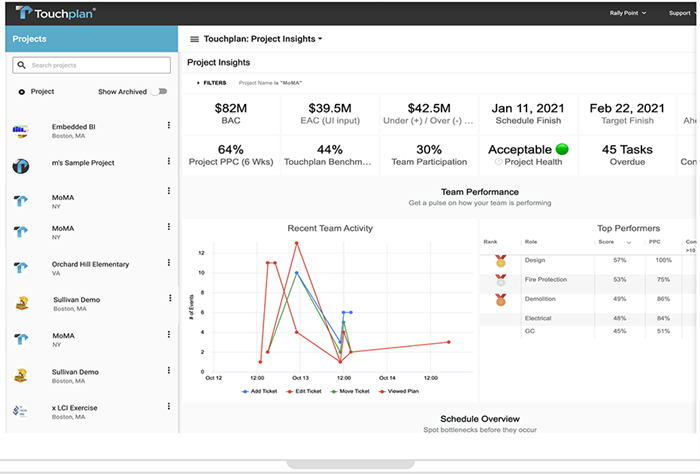Screen dimensions: 700x474
Task: Open options menu for Embedded BI project
Action: [168, 126]
